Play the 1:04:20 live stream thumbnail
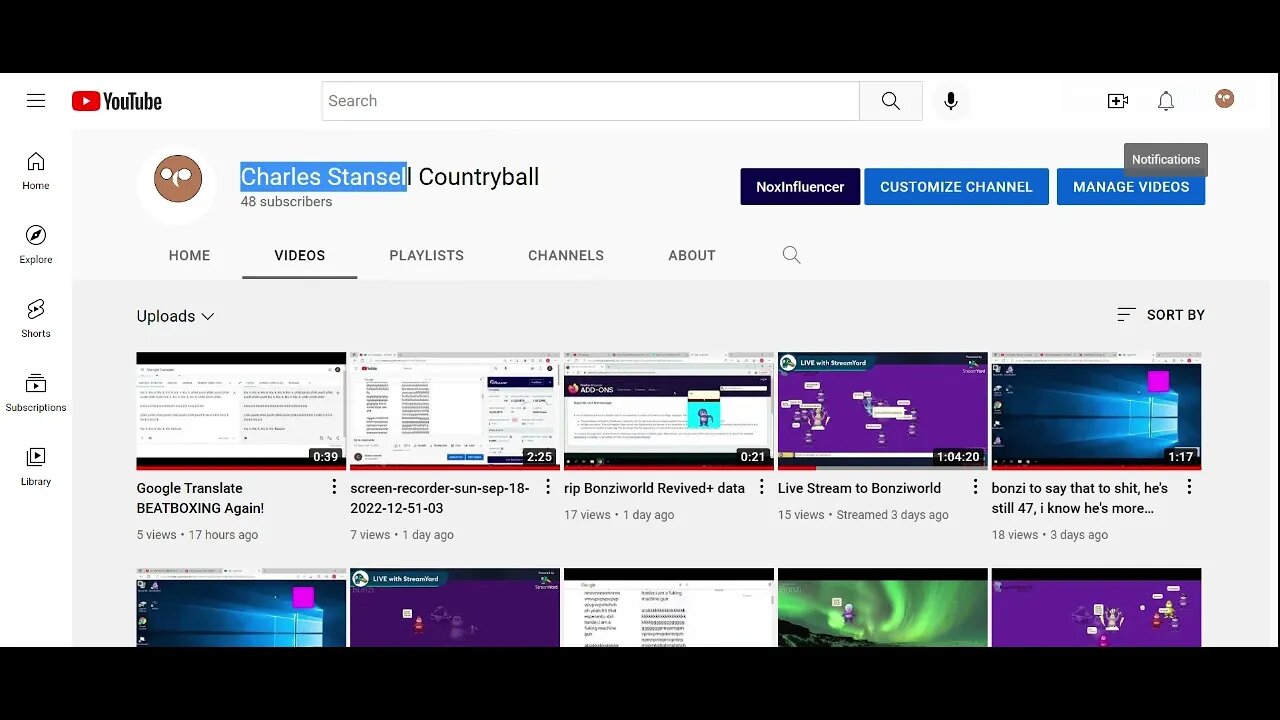Screen dimensions: 1280x720 coord(883,411)
